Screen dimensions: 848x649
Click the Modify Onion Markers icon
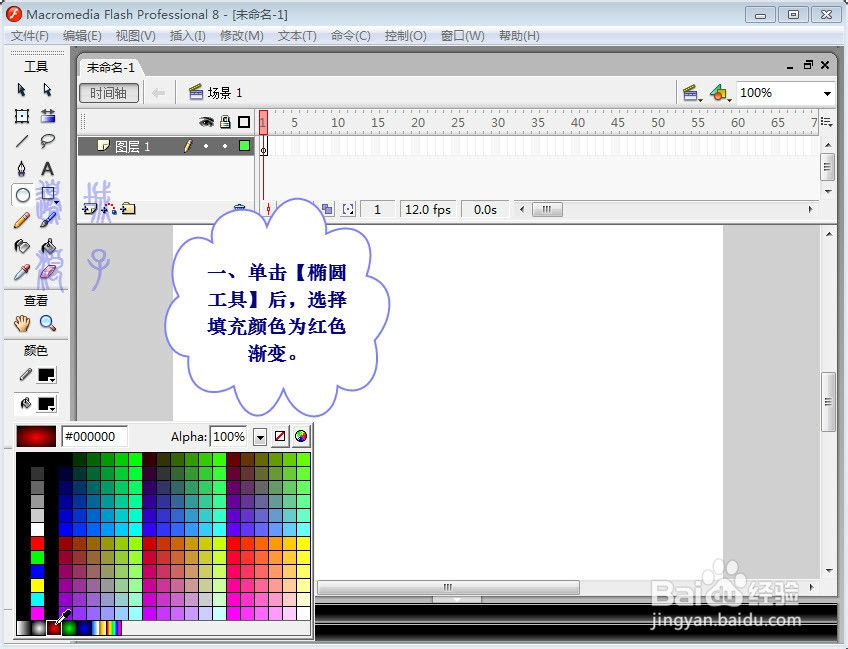[348, 209]
